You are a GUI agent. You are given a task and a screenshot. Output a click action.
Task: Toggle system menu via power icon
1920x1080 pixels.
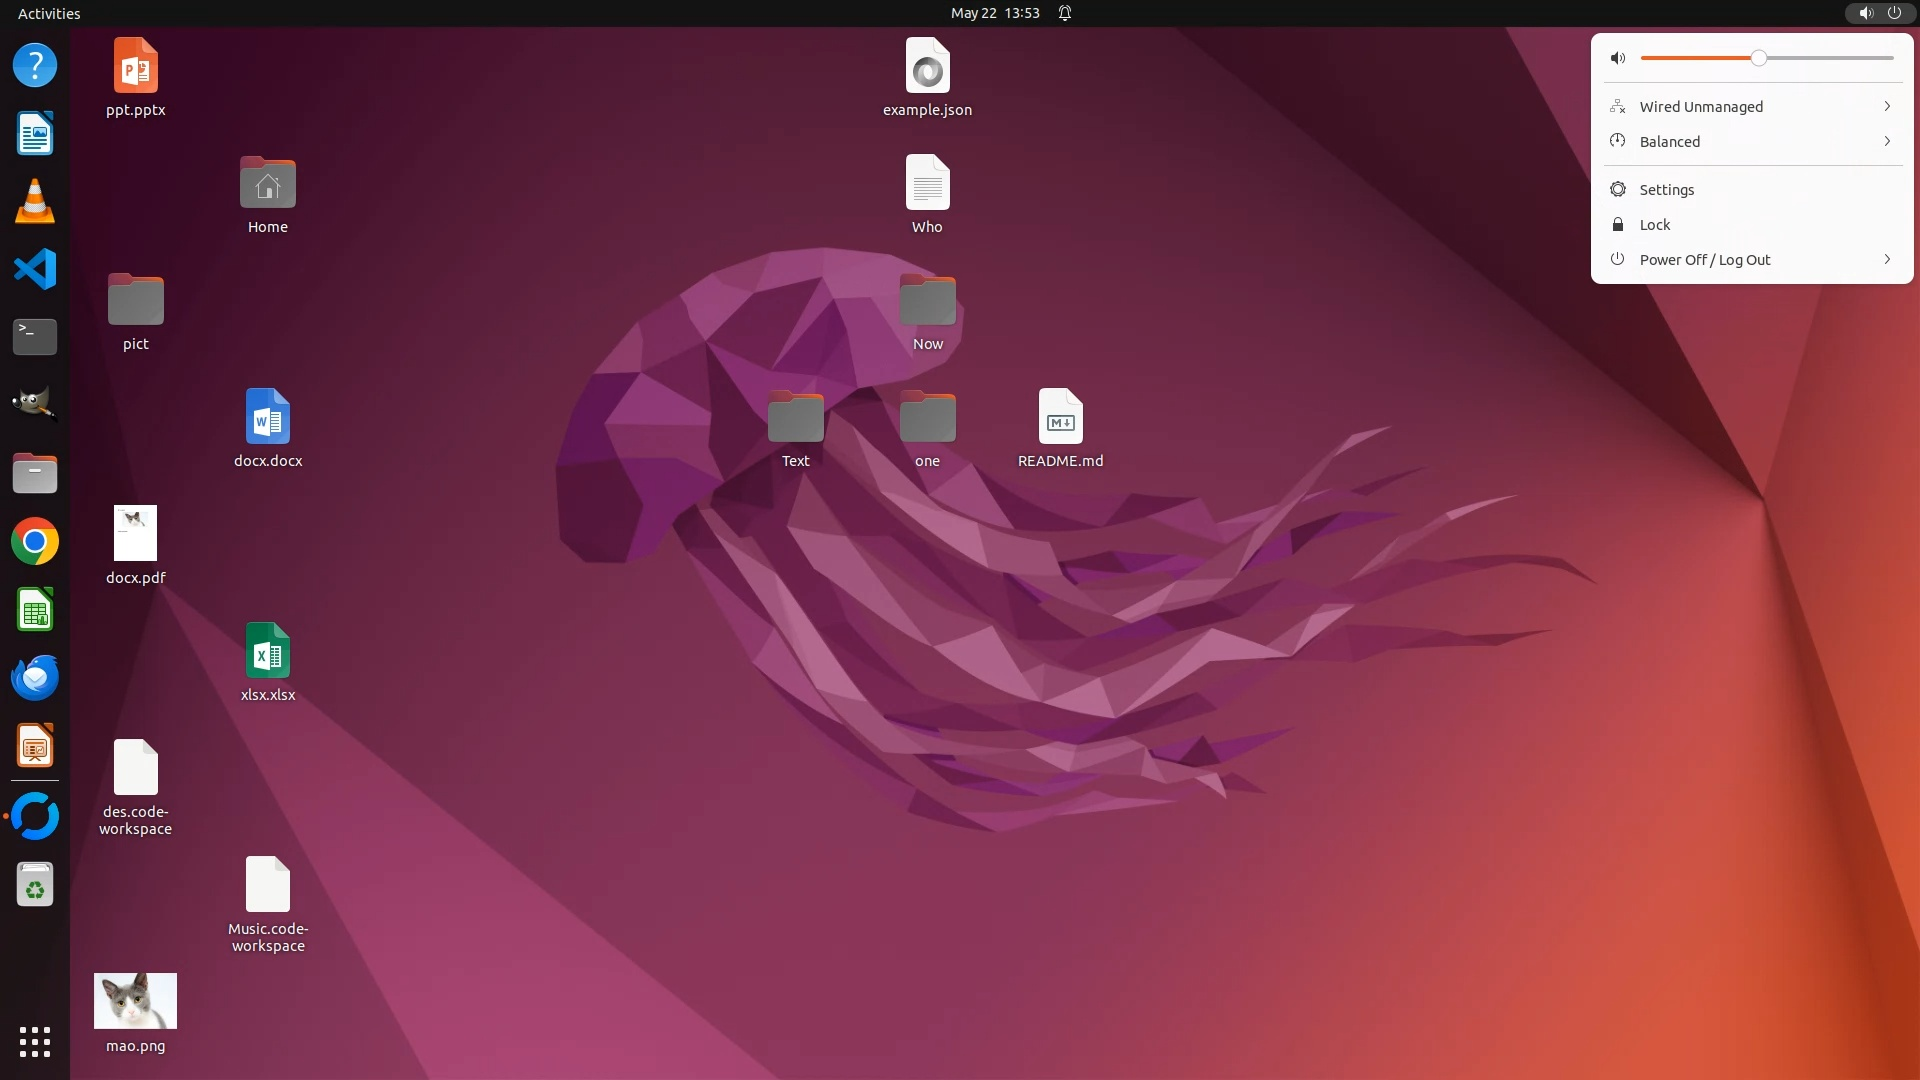(1894, 13)
